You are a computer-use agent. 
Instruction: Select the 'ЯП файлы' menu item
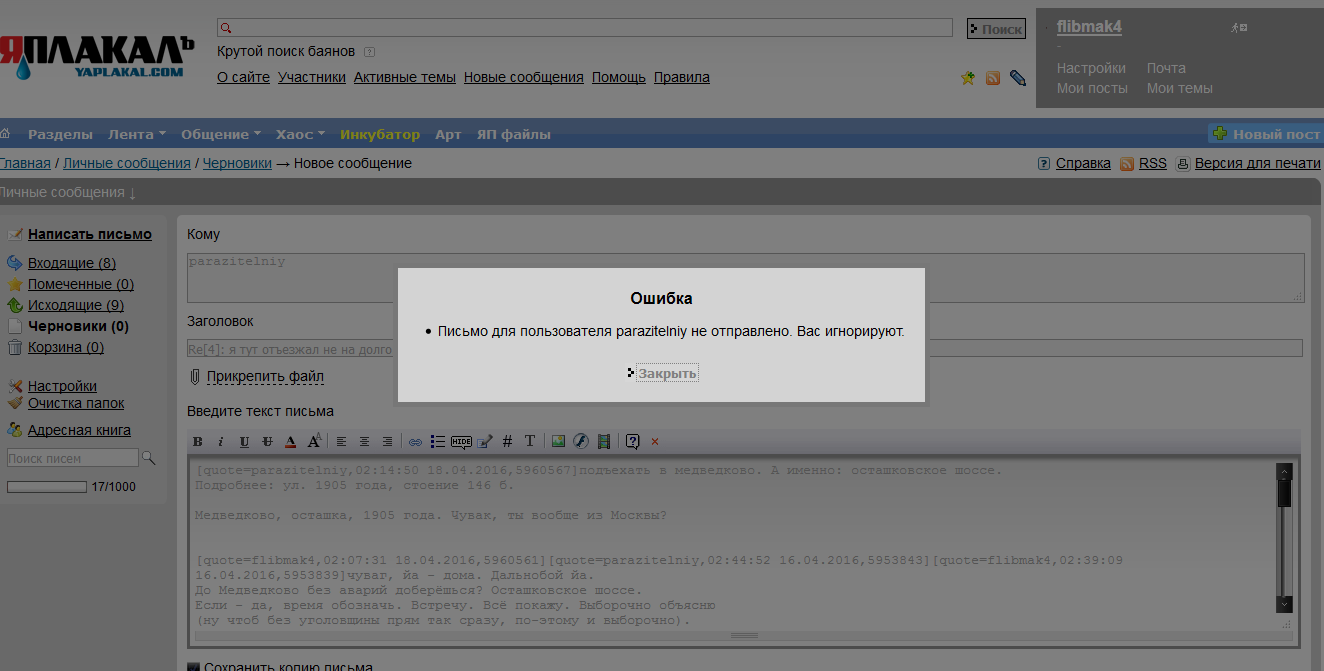click(513, 134)
